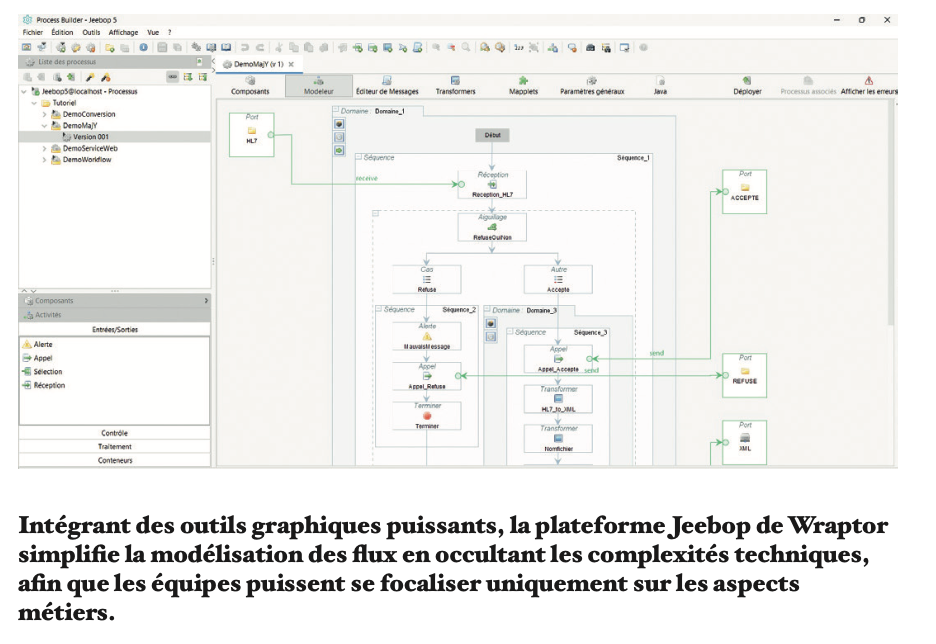Click the Déployer button
This screenshot has height=644, width=936.
coord(747,86)
